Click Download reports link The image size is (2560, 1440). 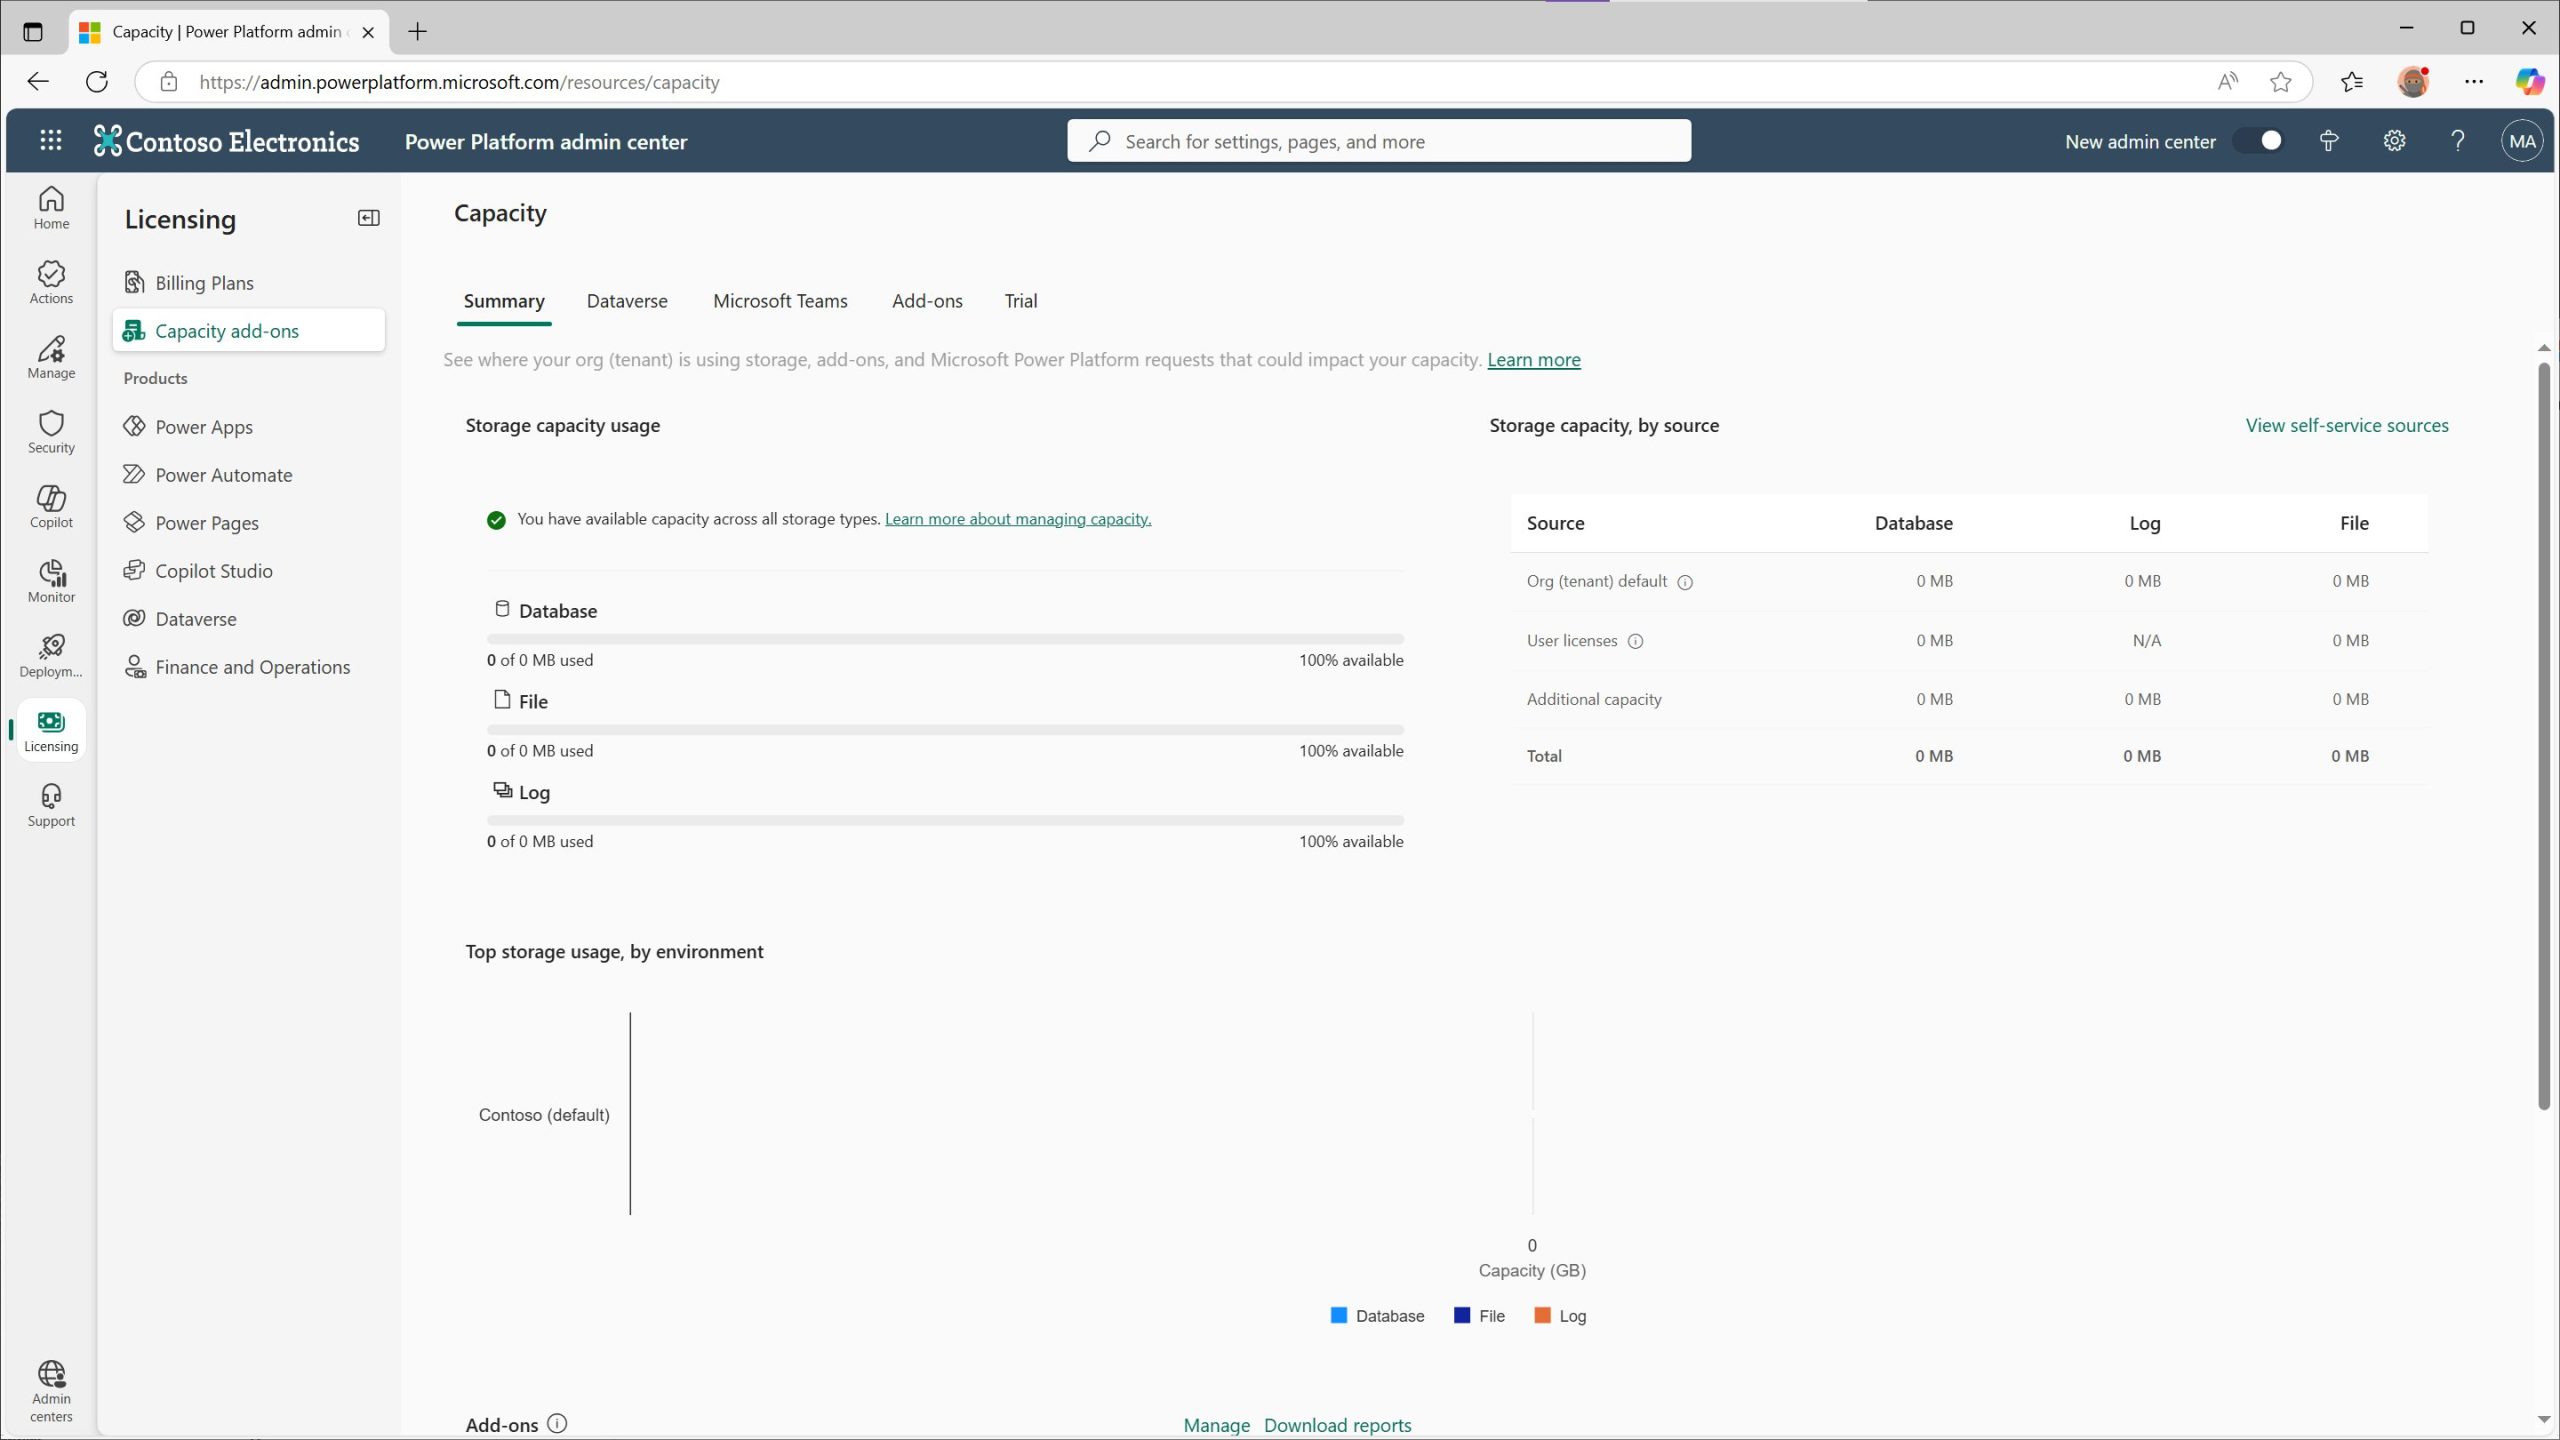tap(1337, 1425)
